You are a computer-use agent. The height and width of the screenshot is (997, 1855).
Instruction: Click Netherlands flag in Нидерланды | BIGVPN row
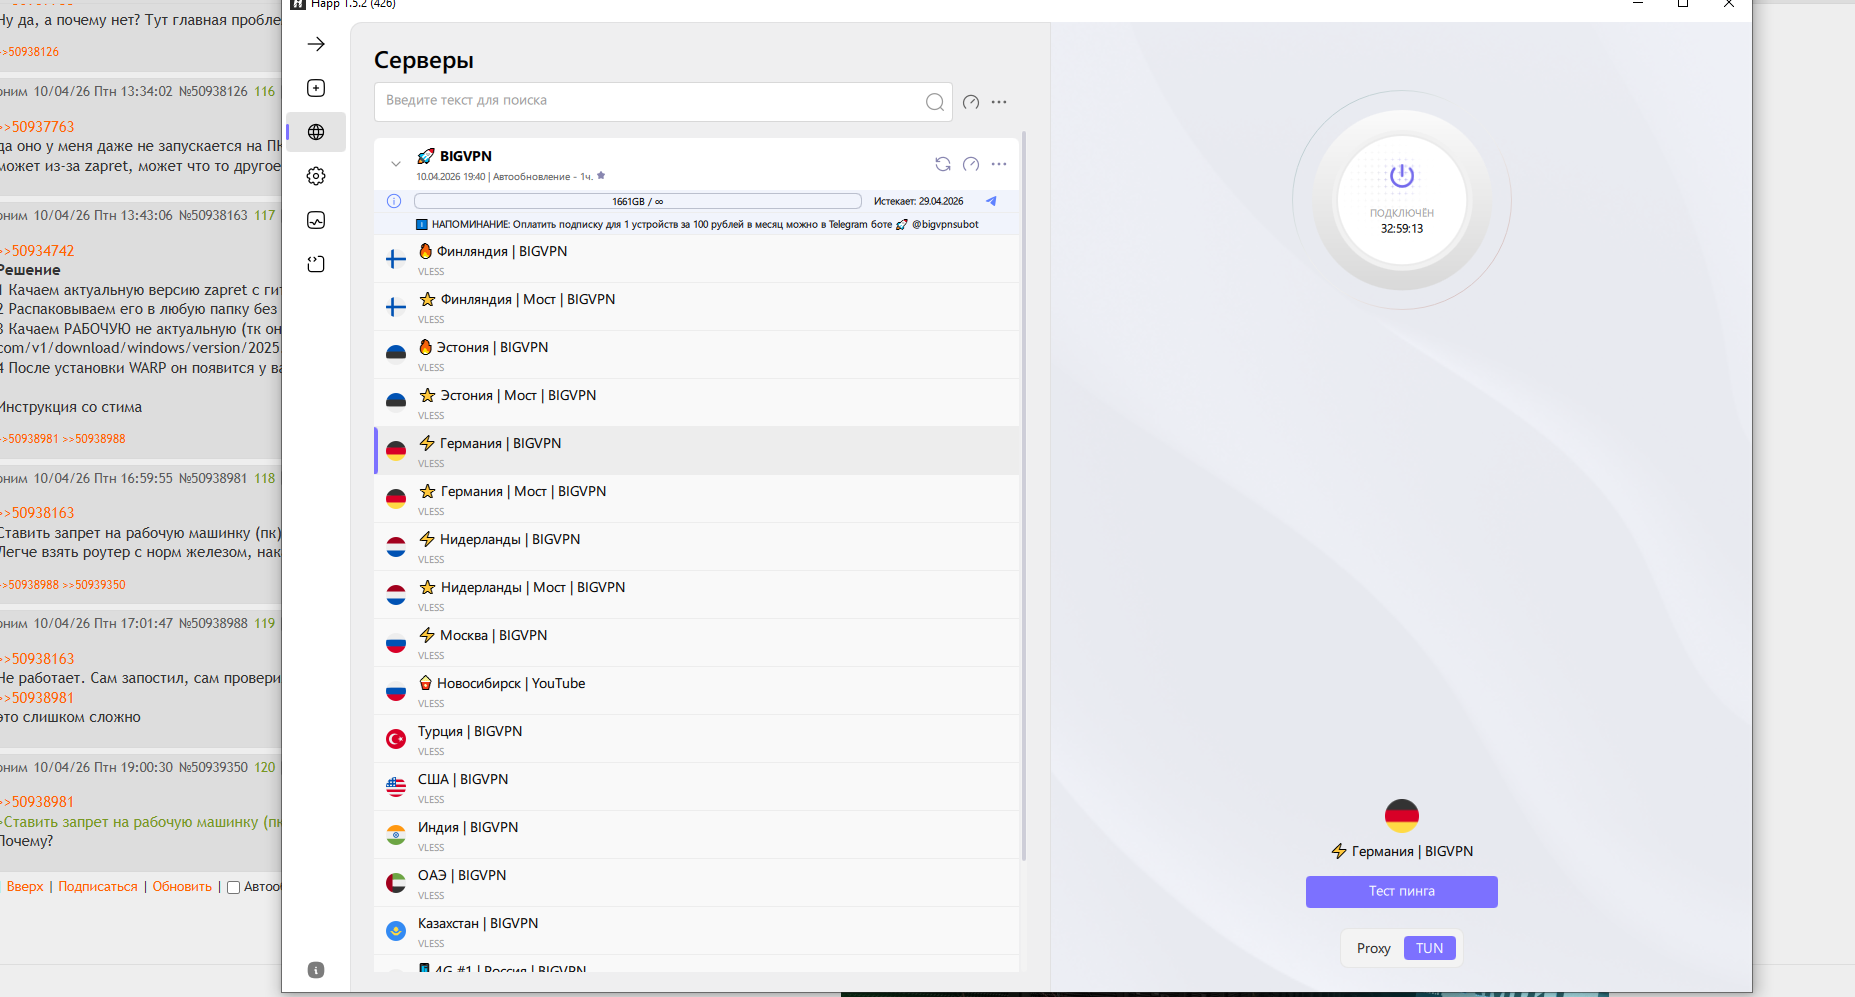pyautogui.click(x=396, y=547)
